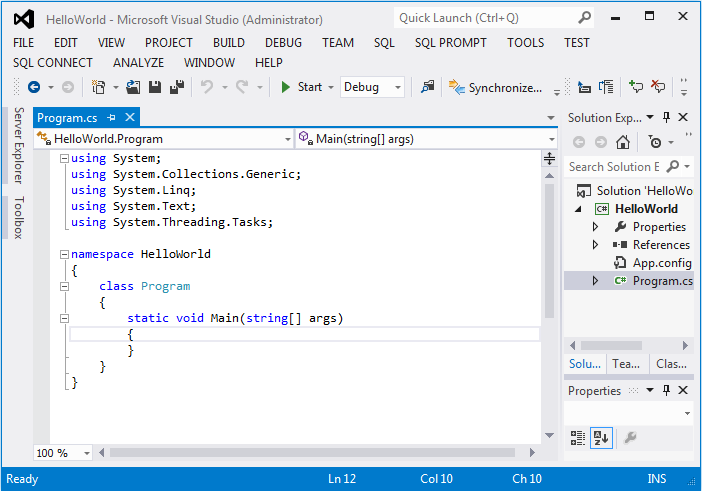Screen dimensions: 702x491
Task: Click the red remove comment bubble icon
Action: 658,86
